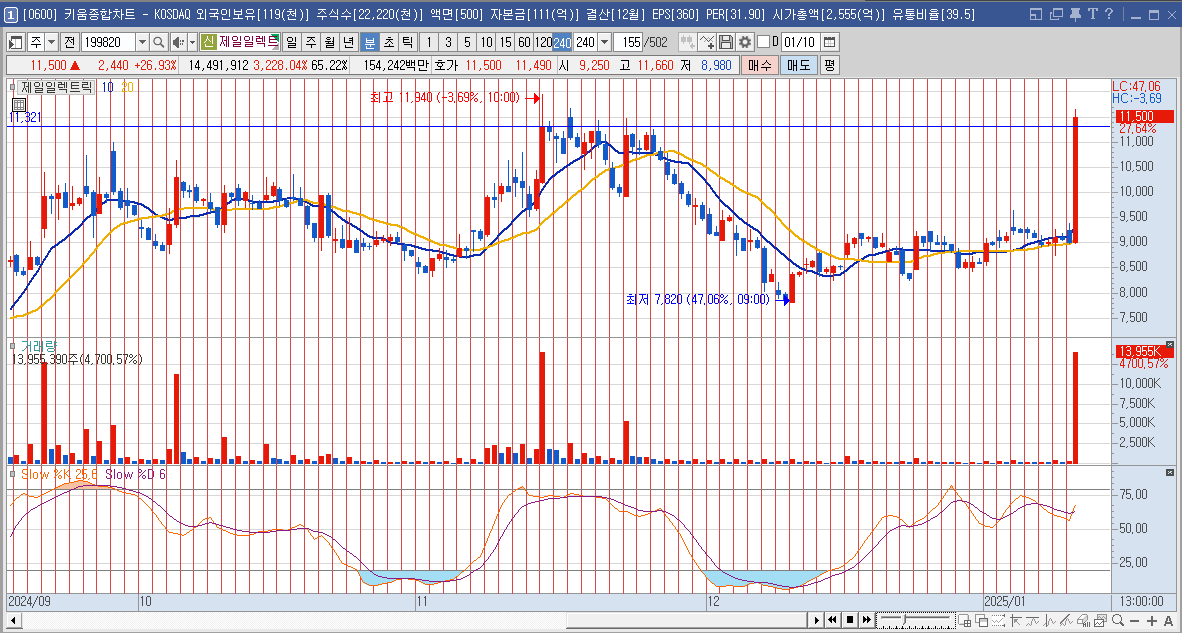Open the calendar date picker icon
The width and height of the screenshot is (1182, 633).
pyautogui.click(x=829, y=42)
